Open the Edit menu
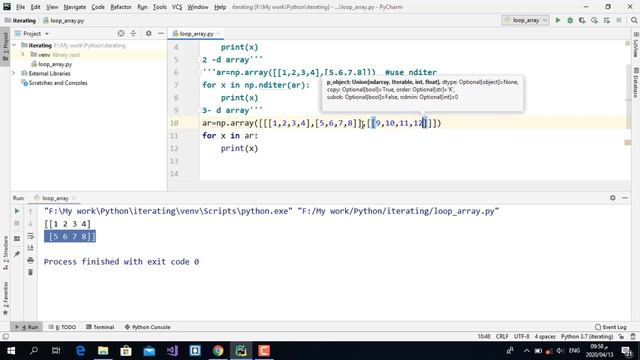This screenshot has height=360, width=640. [36, 7]
